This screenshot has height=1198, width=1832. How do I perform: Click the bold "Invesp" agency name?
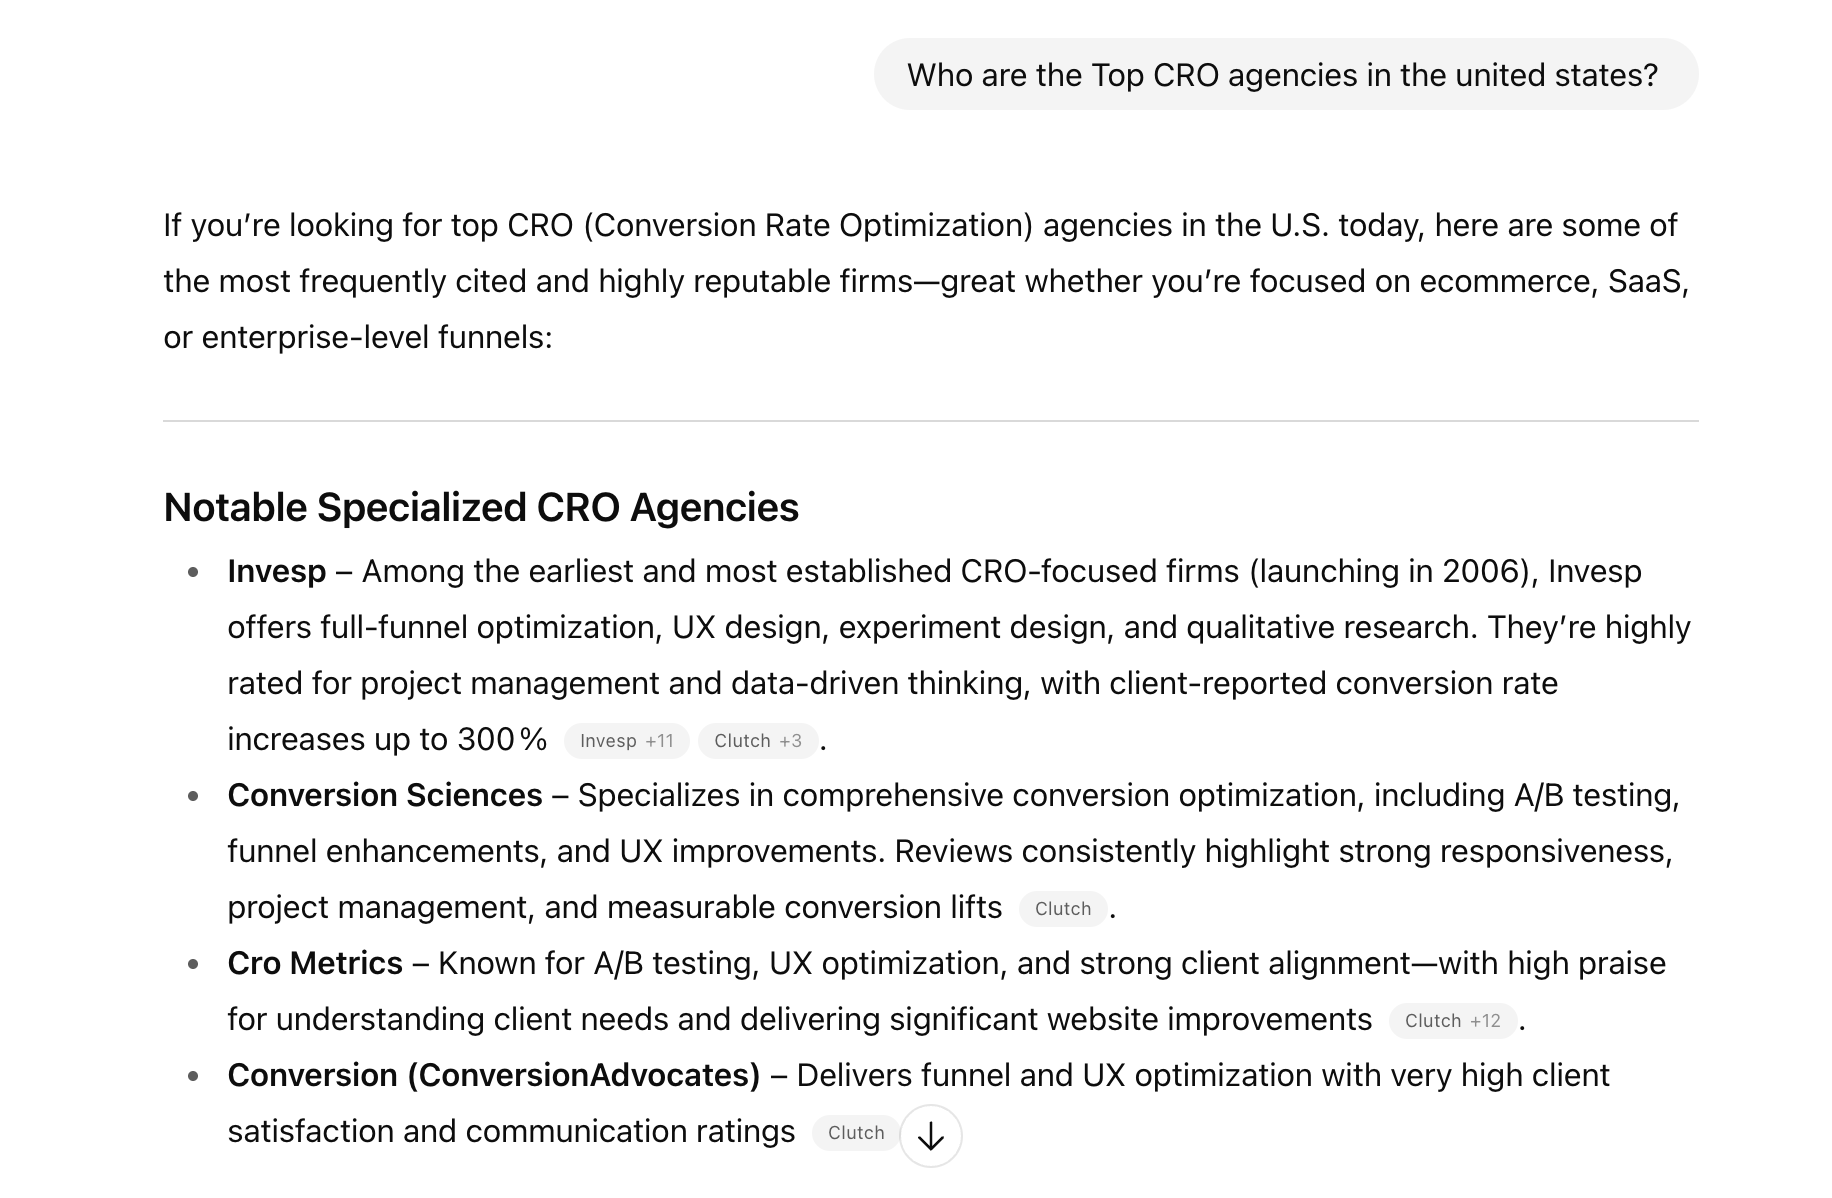277,571
